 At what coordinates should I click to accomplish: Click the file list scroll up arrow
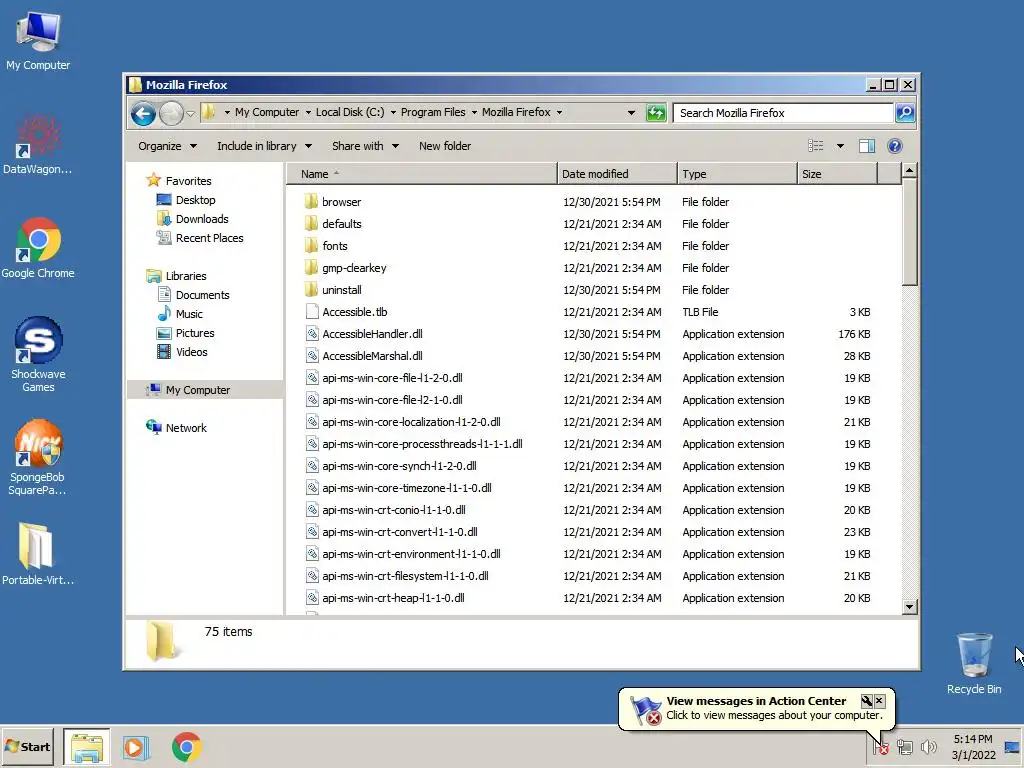pos(909,171)
